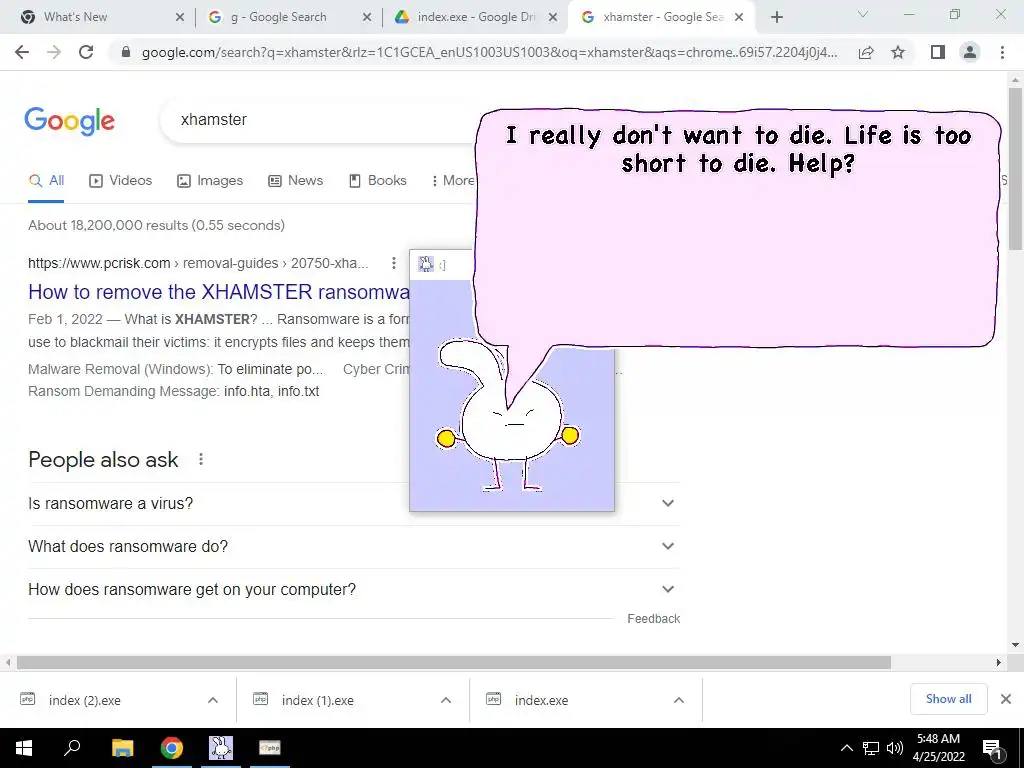
Task: Open index.exe download options arrow
Action: pyautogui.click(x=679, y=701)
